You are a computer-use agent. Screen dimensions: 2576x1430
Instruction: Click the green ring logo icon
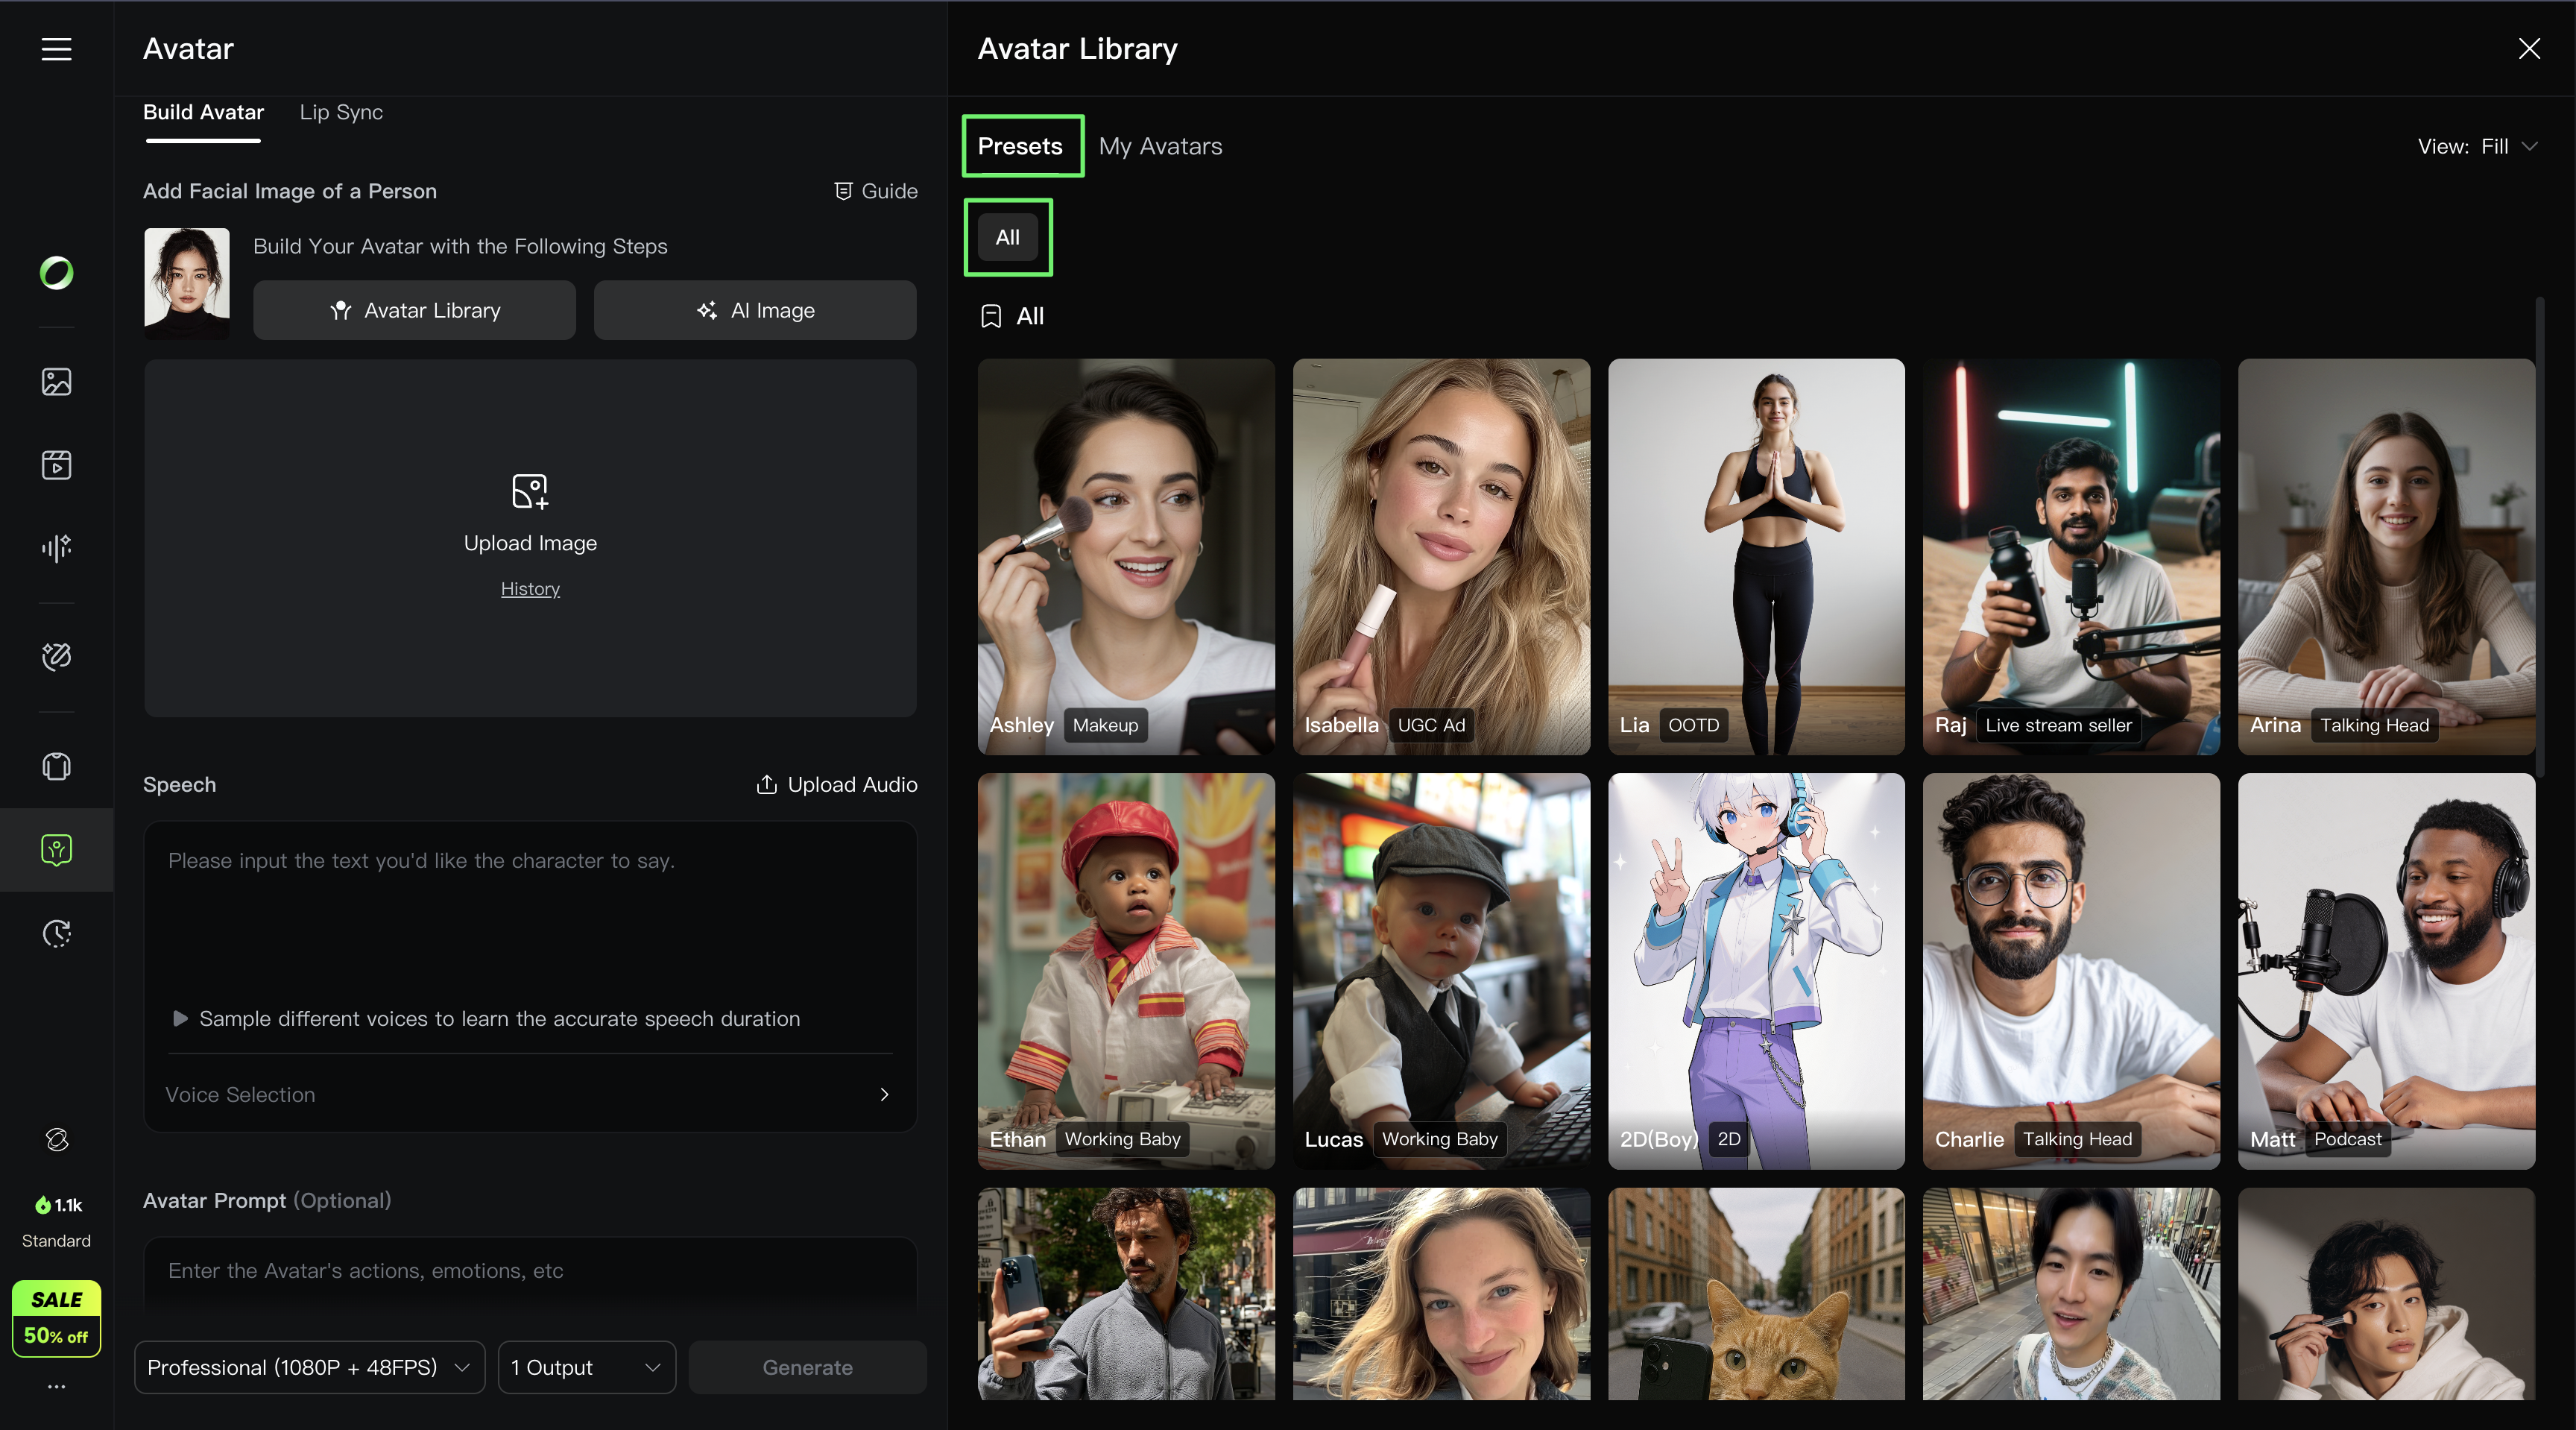56,273
